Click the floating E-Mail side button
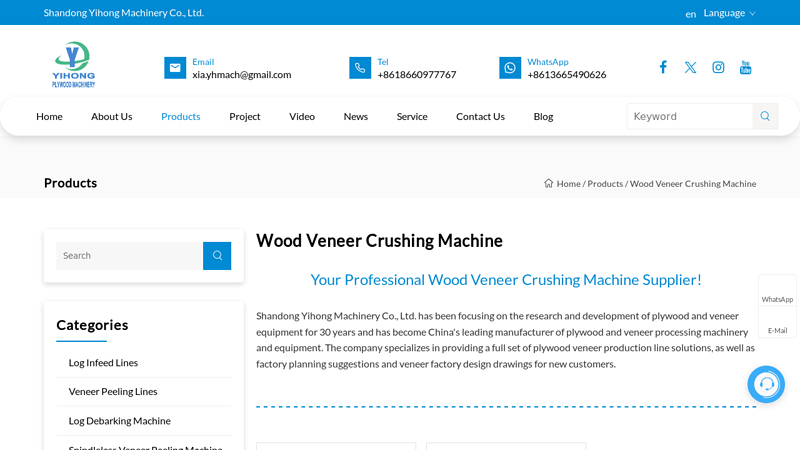This screenshot has width=800, height=450. point(777,324)
